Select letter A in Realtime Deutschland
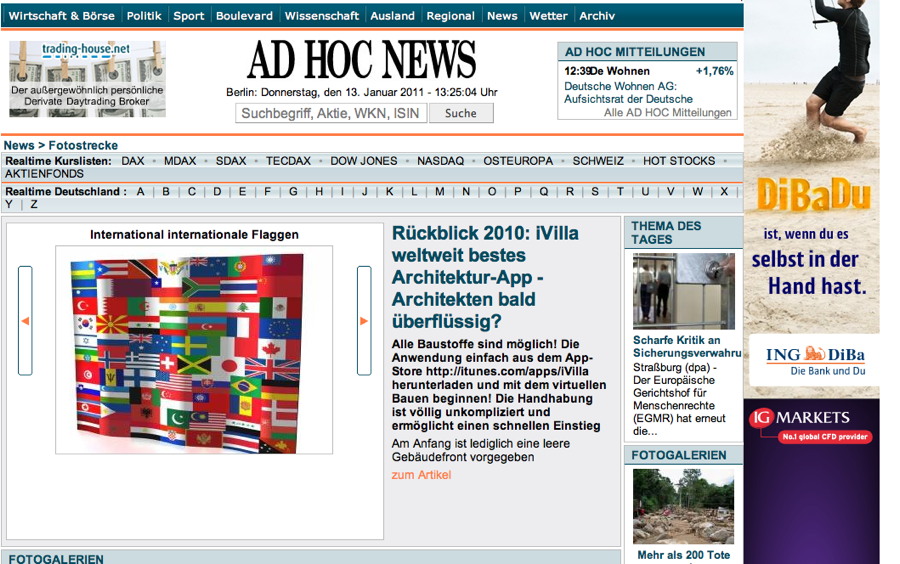The height and width of the screenshot is (564, 900). (140, 192)
